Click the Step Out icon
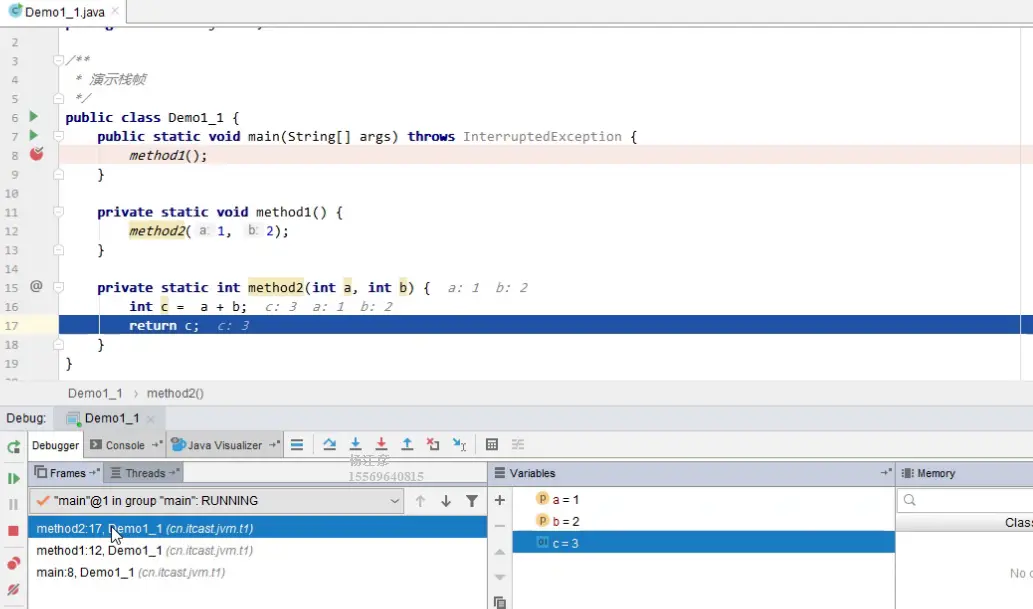Viewport: 1033px width, 609px height. tap(407, 445)
